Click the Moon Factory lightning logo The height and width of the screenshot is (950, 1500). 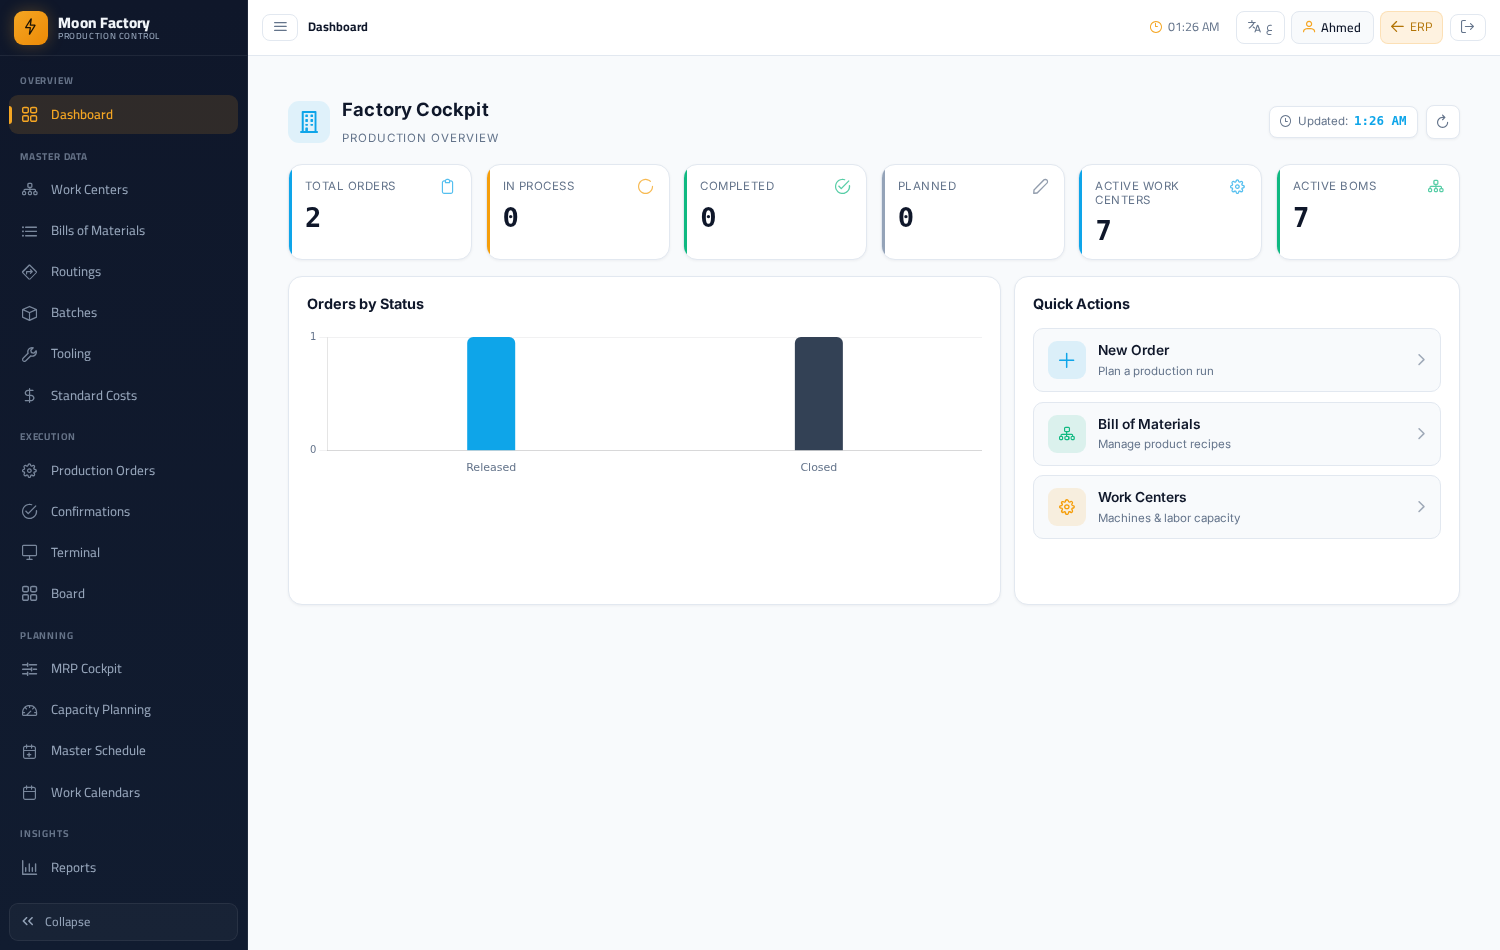[x=31, y=27]
